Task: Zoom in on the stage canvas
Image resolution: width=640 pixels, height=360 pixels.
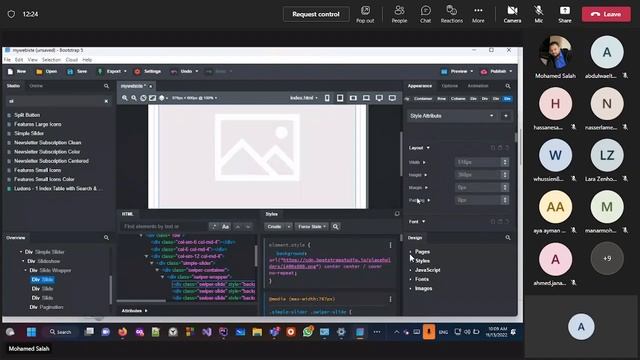Action: (x=124, y=98)
